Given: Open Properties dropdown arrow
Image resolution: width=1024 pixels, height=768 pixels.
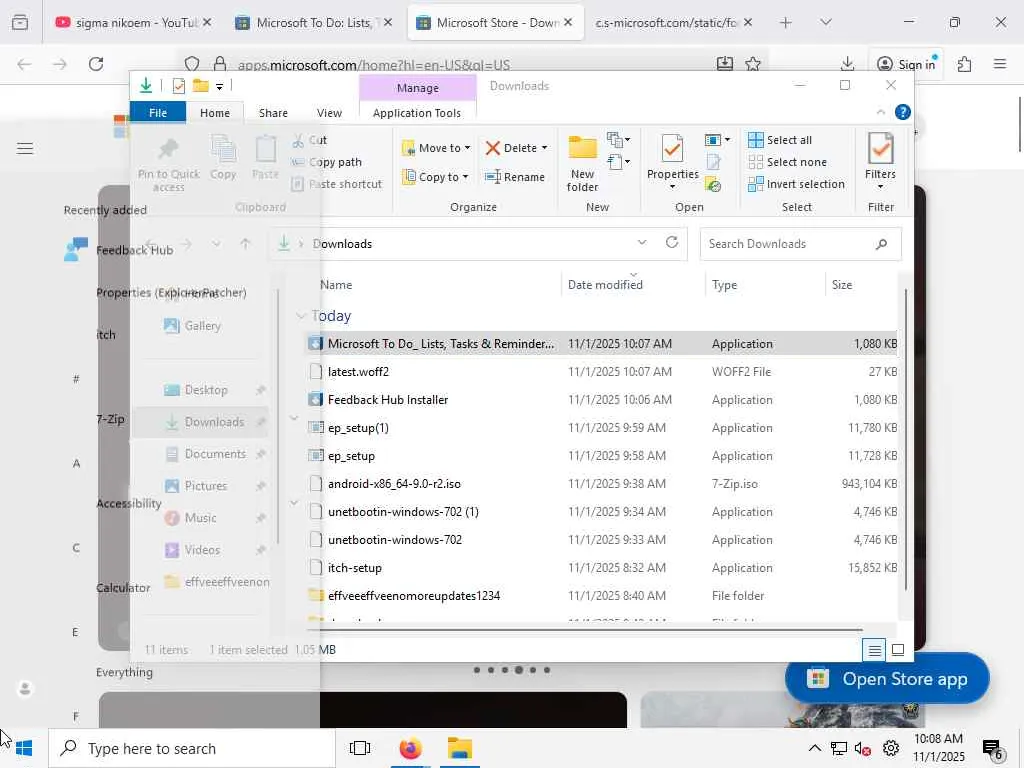Looking at the screenshot, I should 672,187.
